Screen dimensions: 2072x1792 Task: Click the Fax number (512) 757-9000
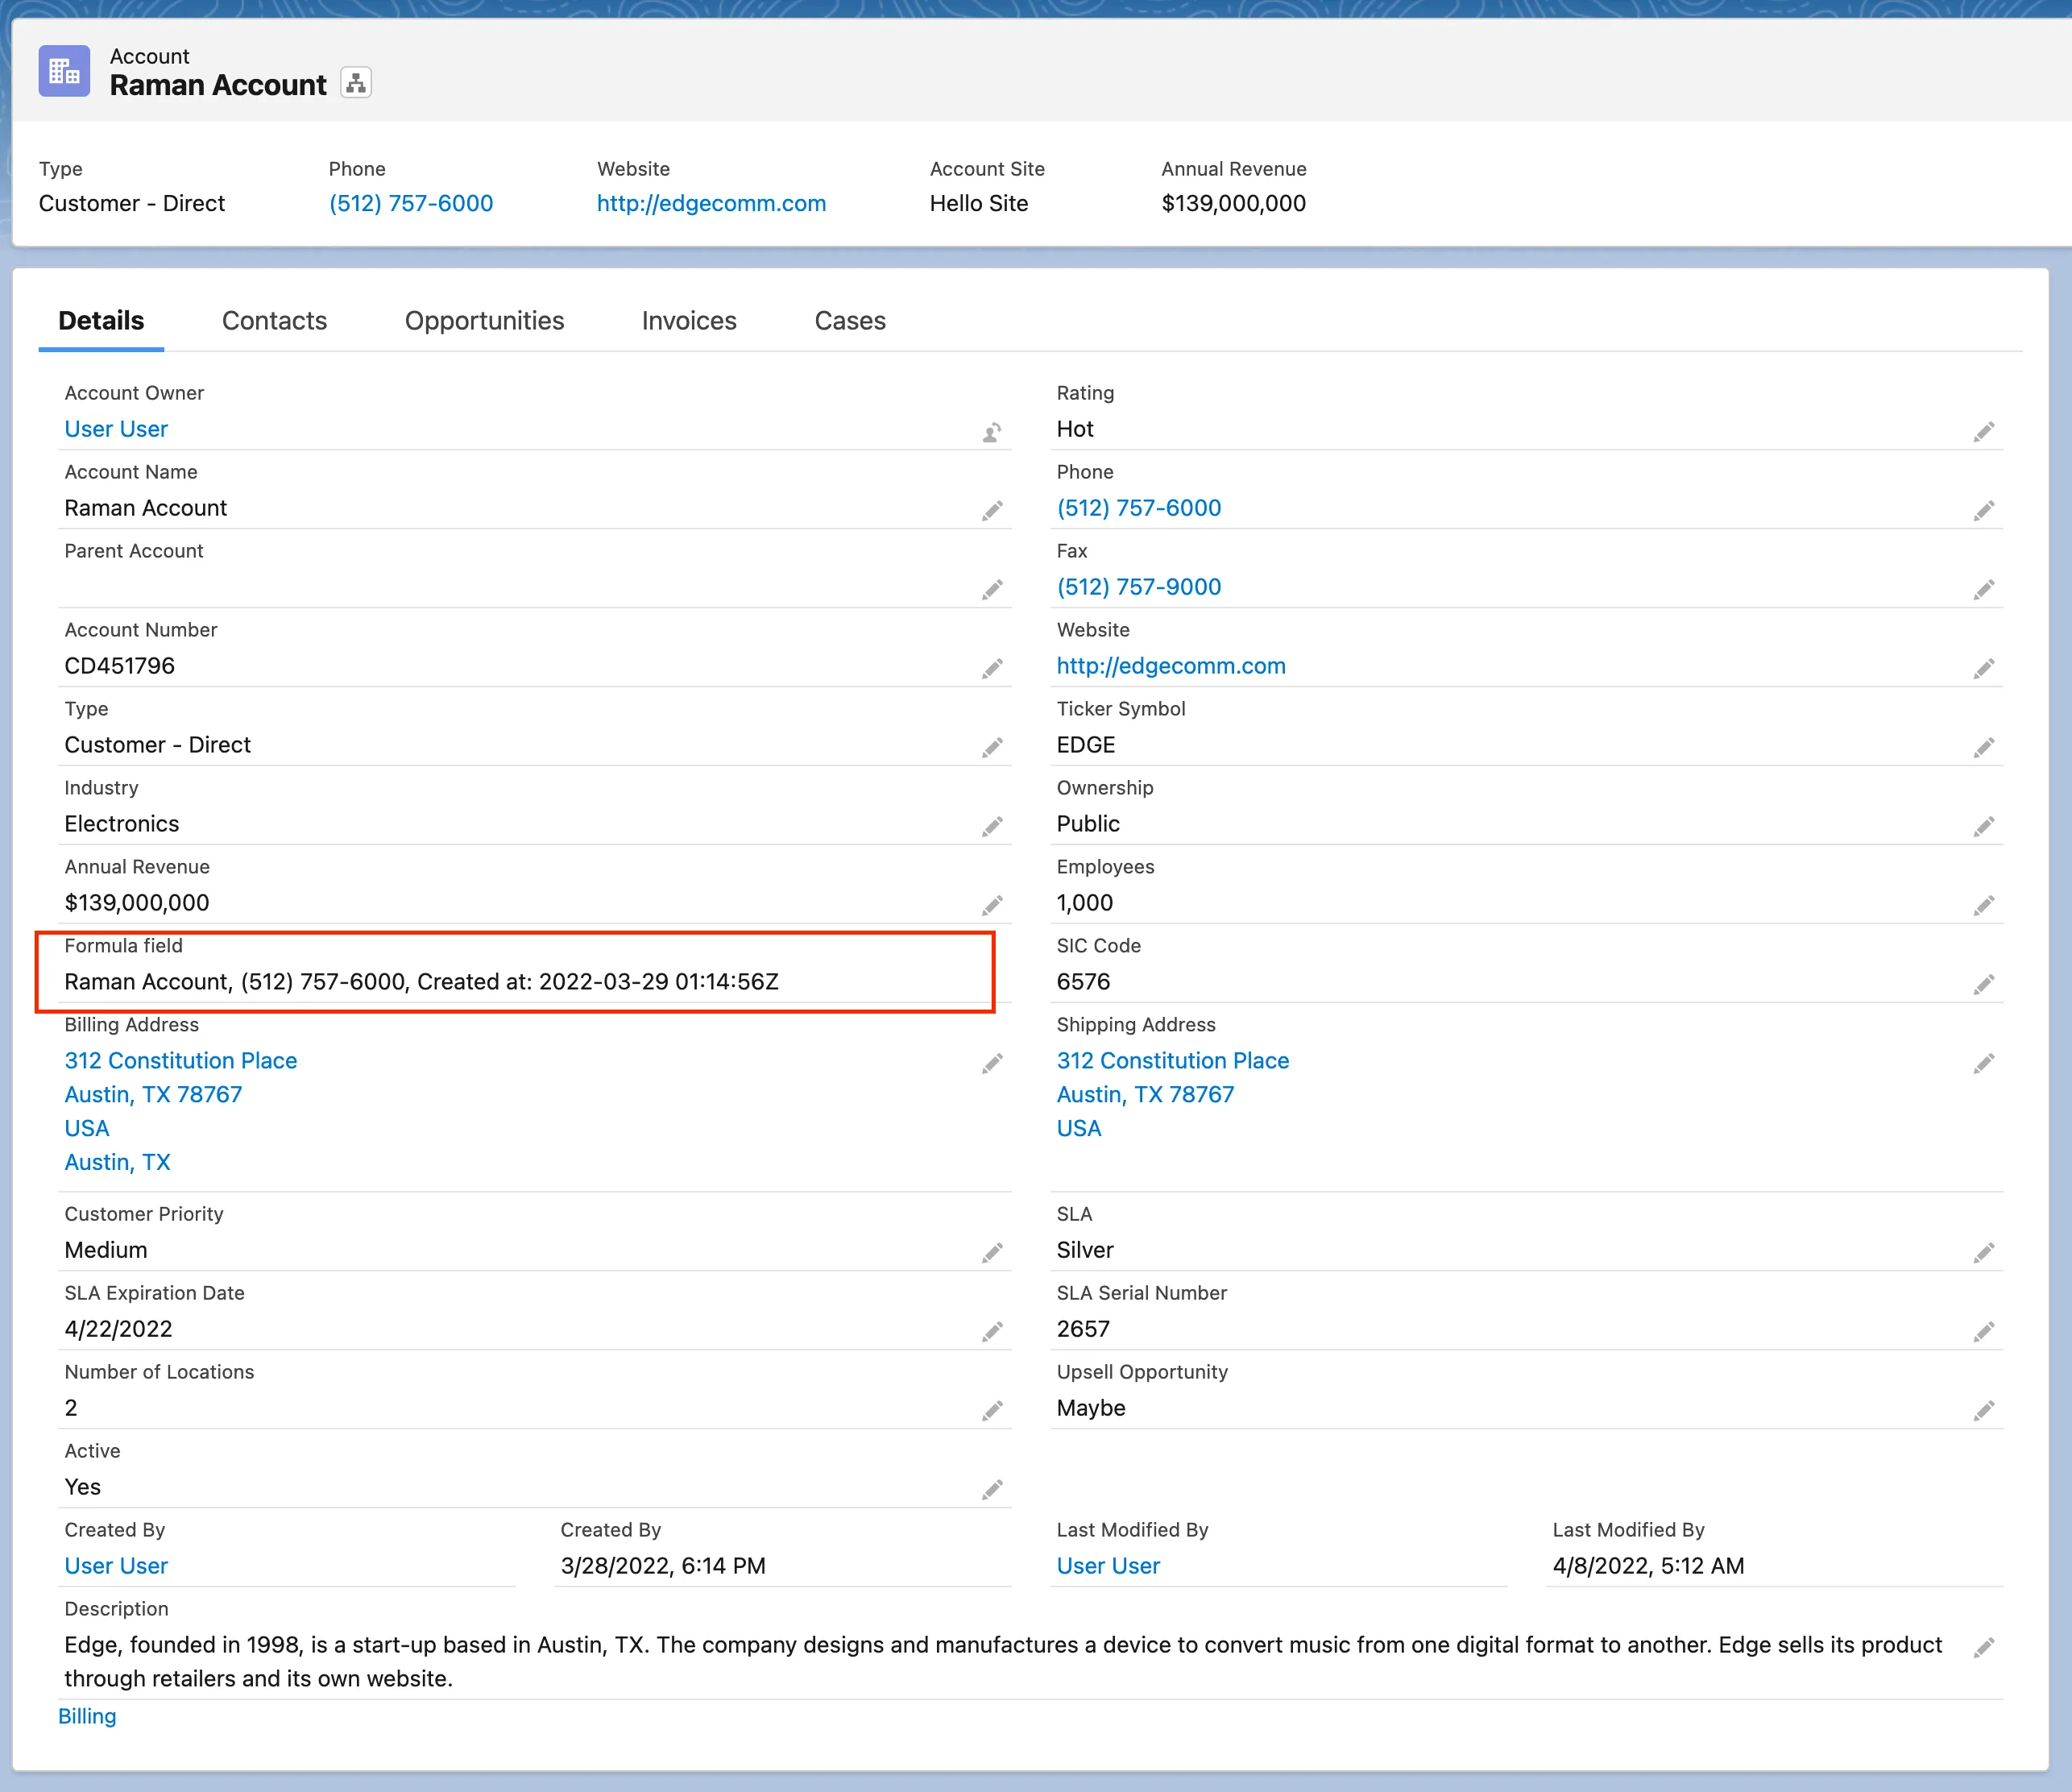point(1138,587)
